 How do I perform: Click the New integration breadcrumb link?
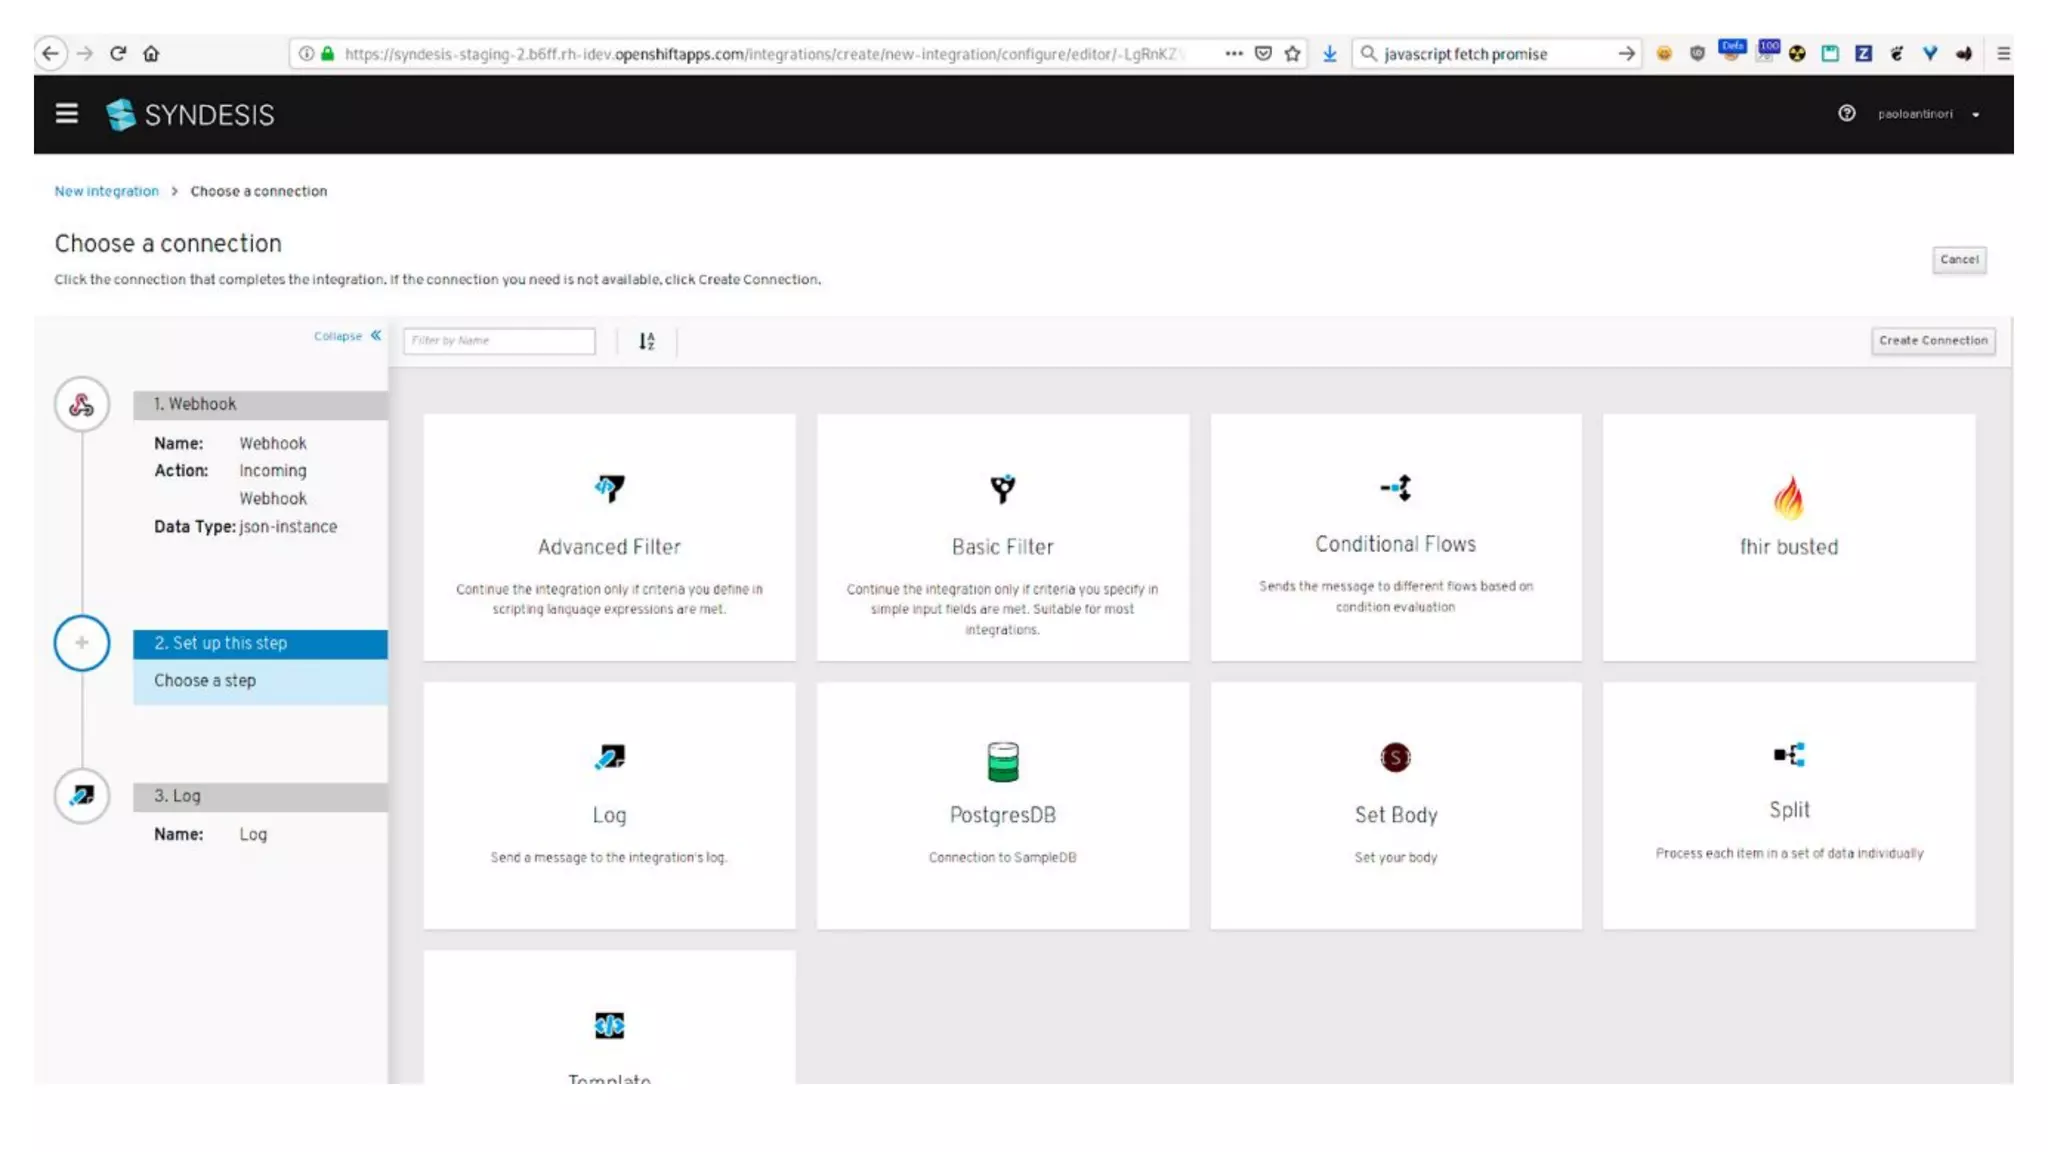(x=106, y=191)
